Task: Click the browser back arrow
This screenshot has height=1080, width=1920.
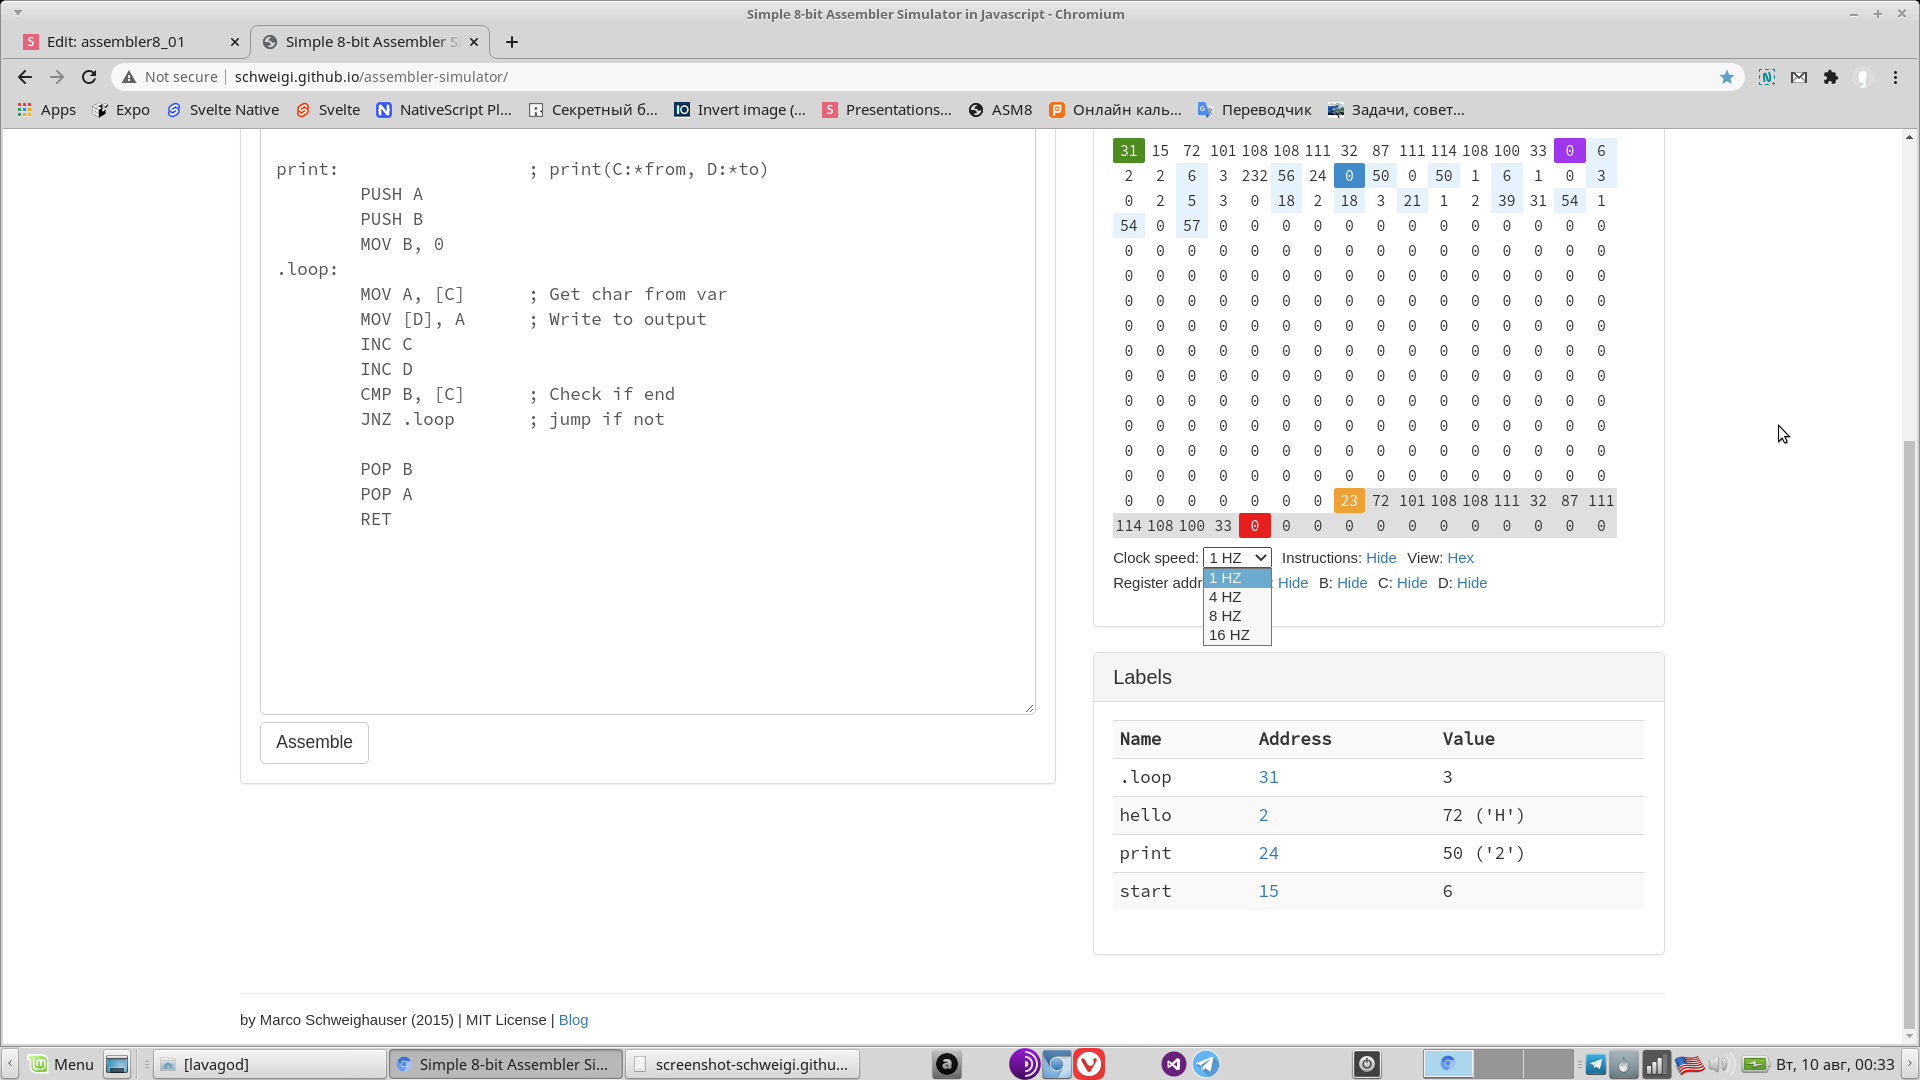Action: 25,77
